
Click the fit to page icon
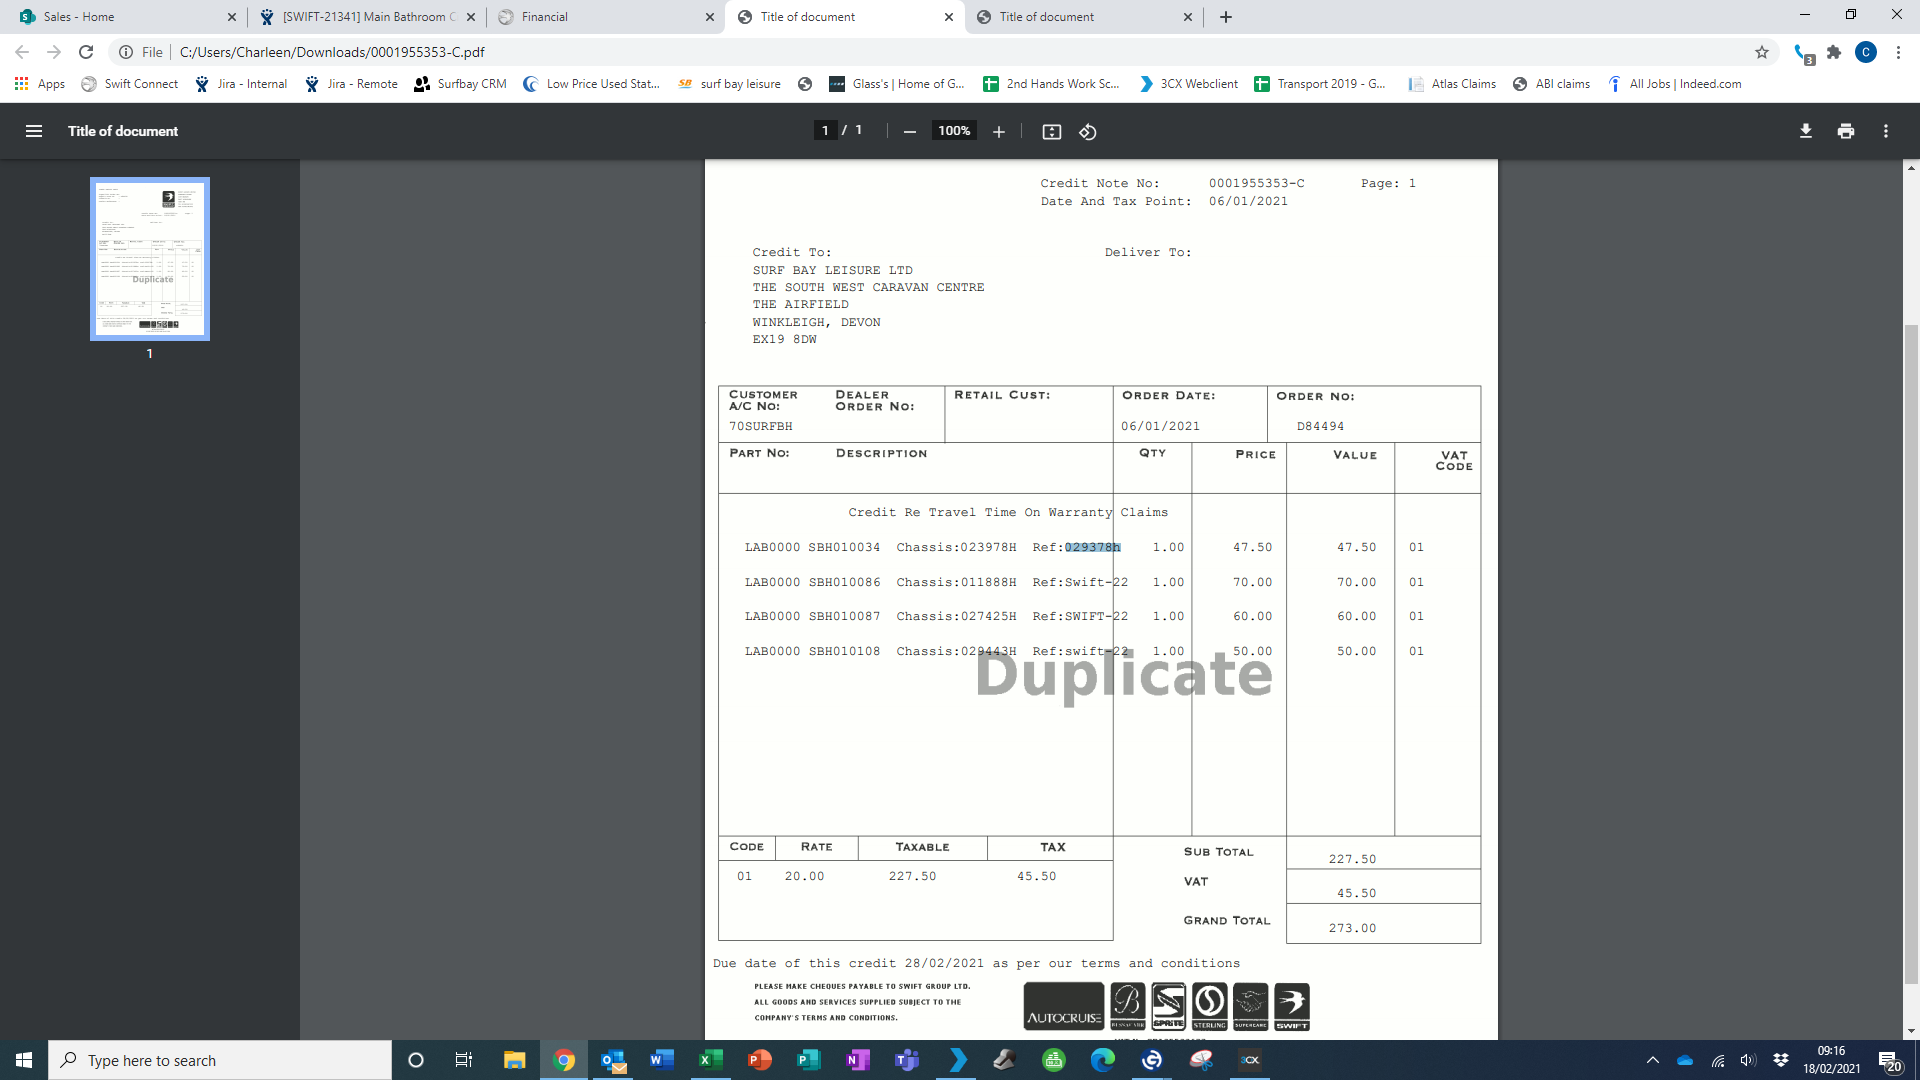click(x=1051, y=132)
